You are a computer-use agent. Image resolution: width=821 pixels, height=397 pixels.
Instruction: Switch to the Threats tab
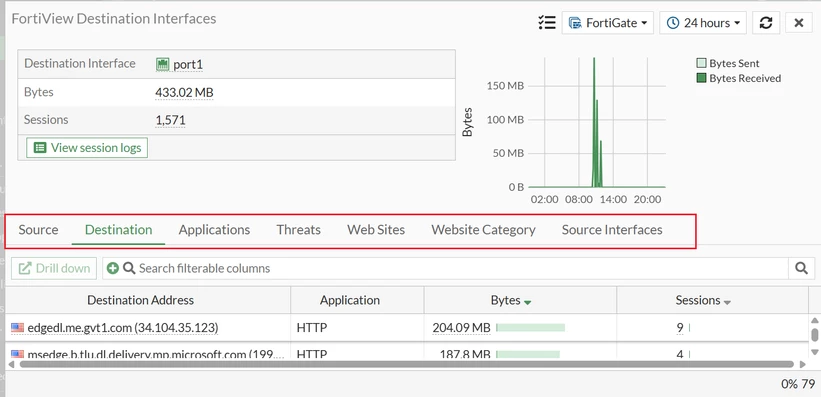(298, 230)
